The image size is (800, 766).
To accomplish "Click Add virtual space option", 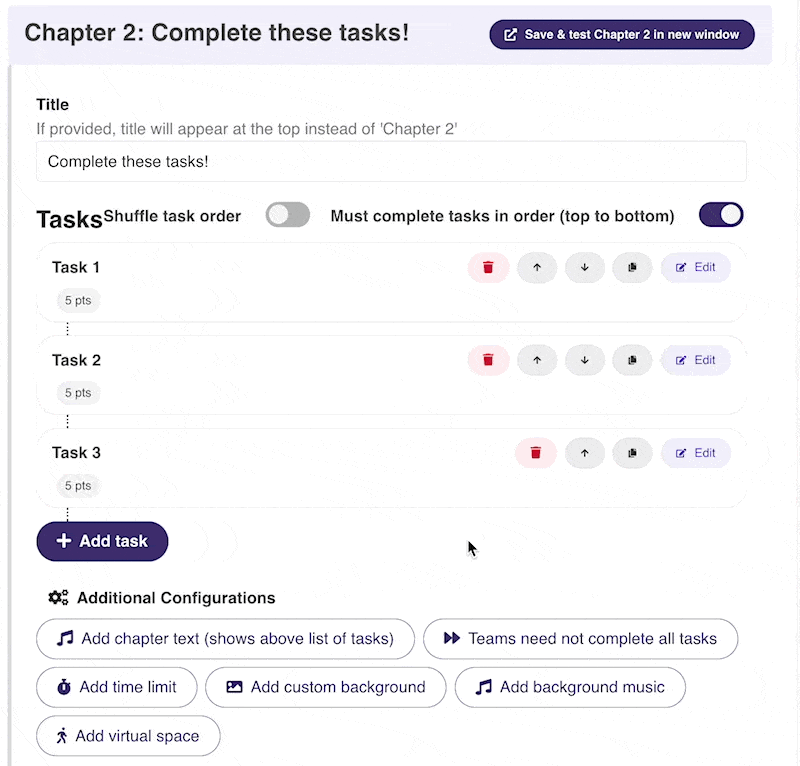I will [129, 736].
